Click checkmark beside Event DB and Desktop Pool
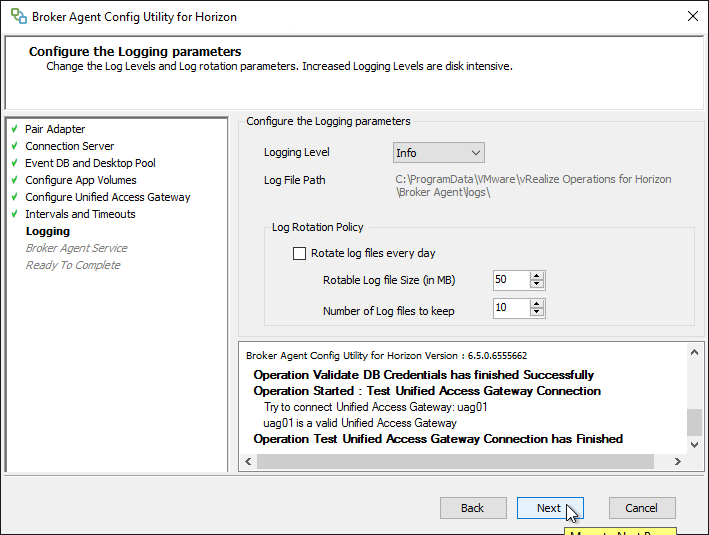Screen dimensions: 709x535 [x=15, y=163]
